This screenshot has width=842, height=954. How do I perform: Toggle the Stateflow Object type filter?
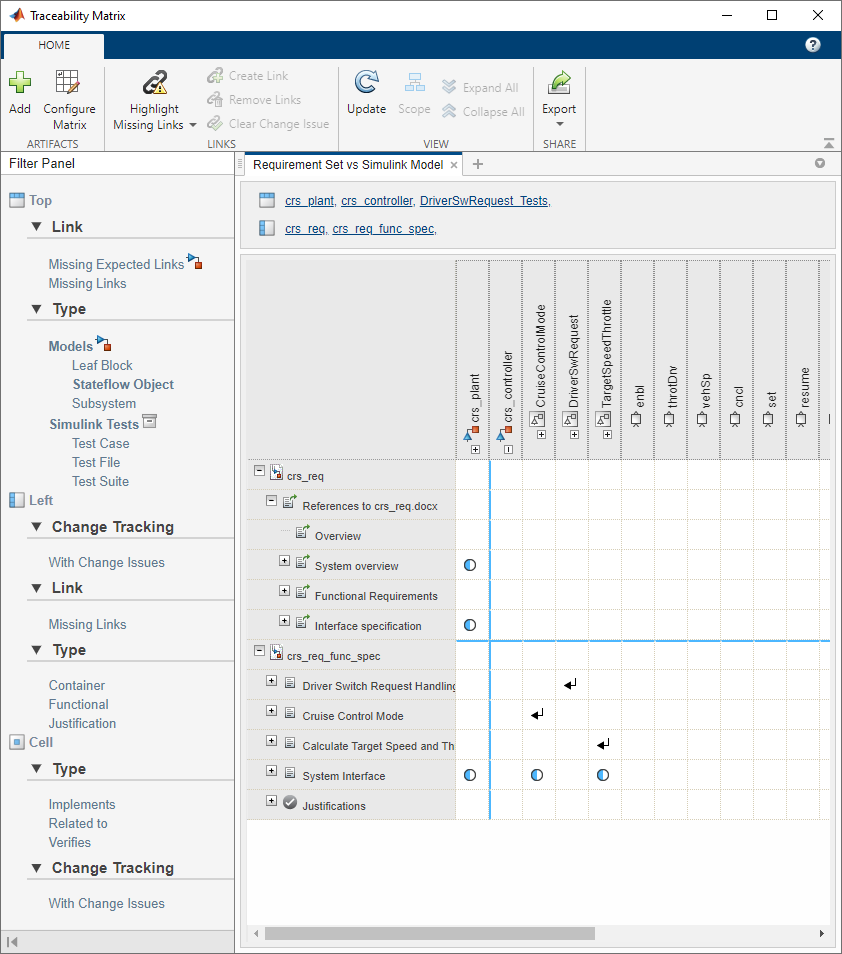tap(122, 384)
